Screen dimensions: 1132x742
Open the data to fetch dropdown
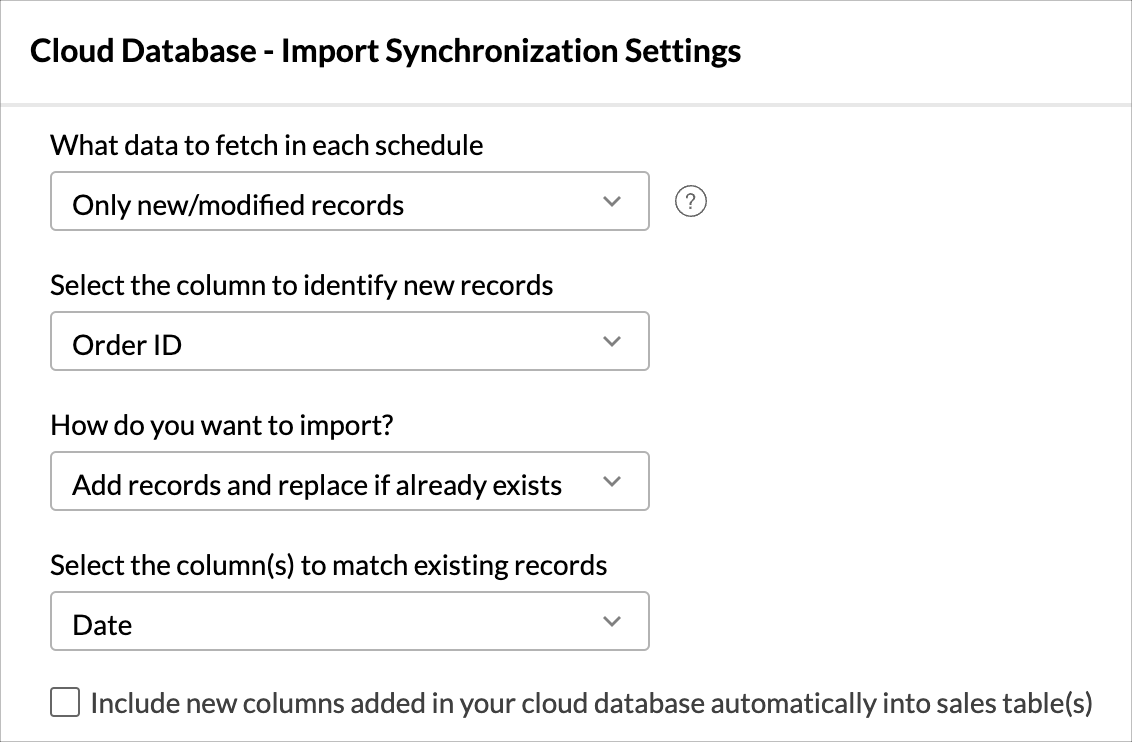coord(349,202)
